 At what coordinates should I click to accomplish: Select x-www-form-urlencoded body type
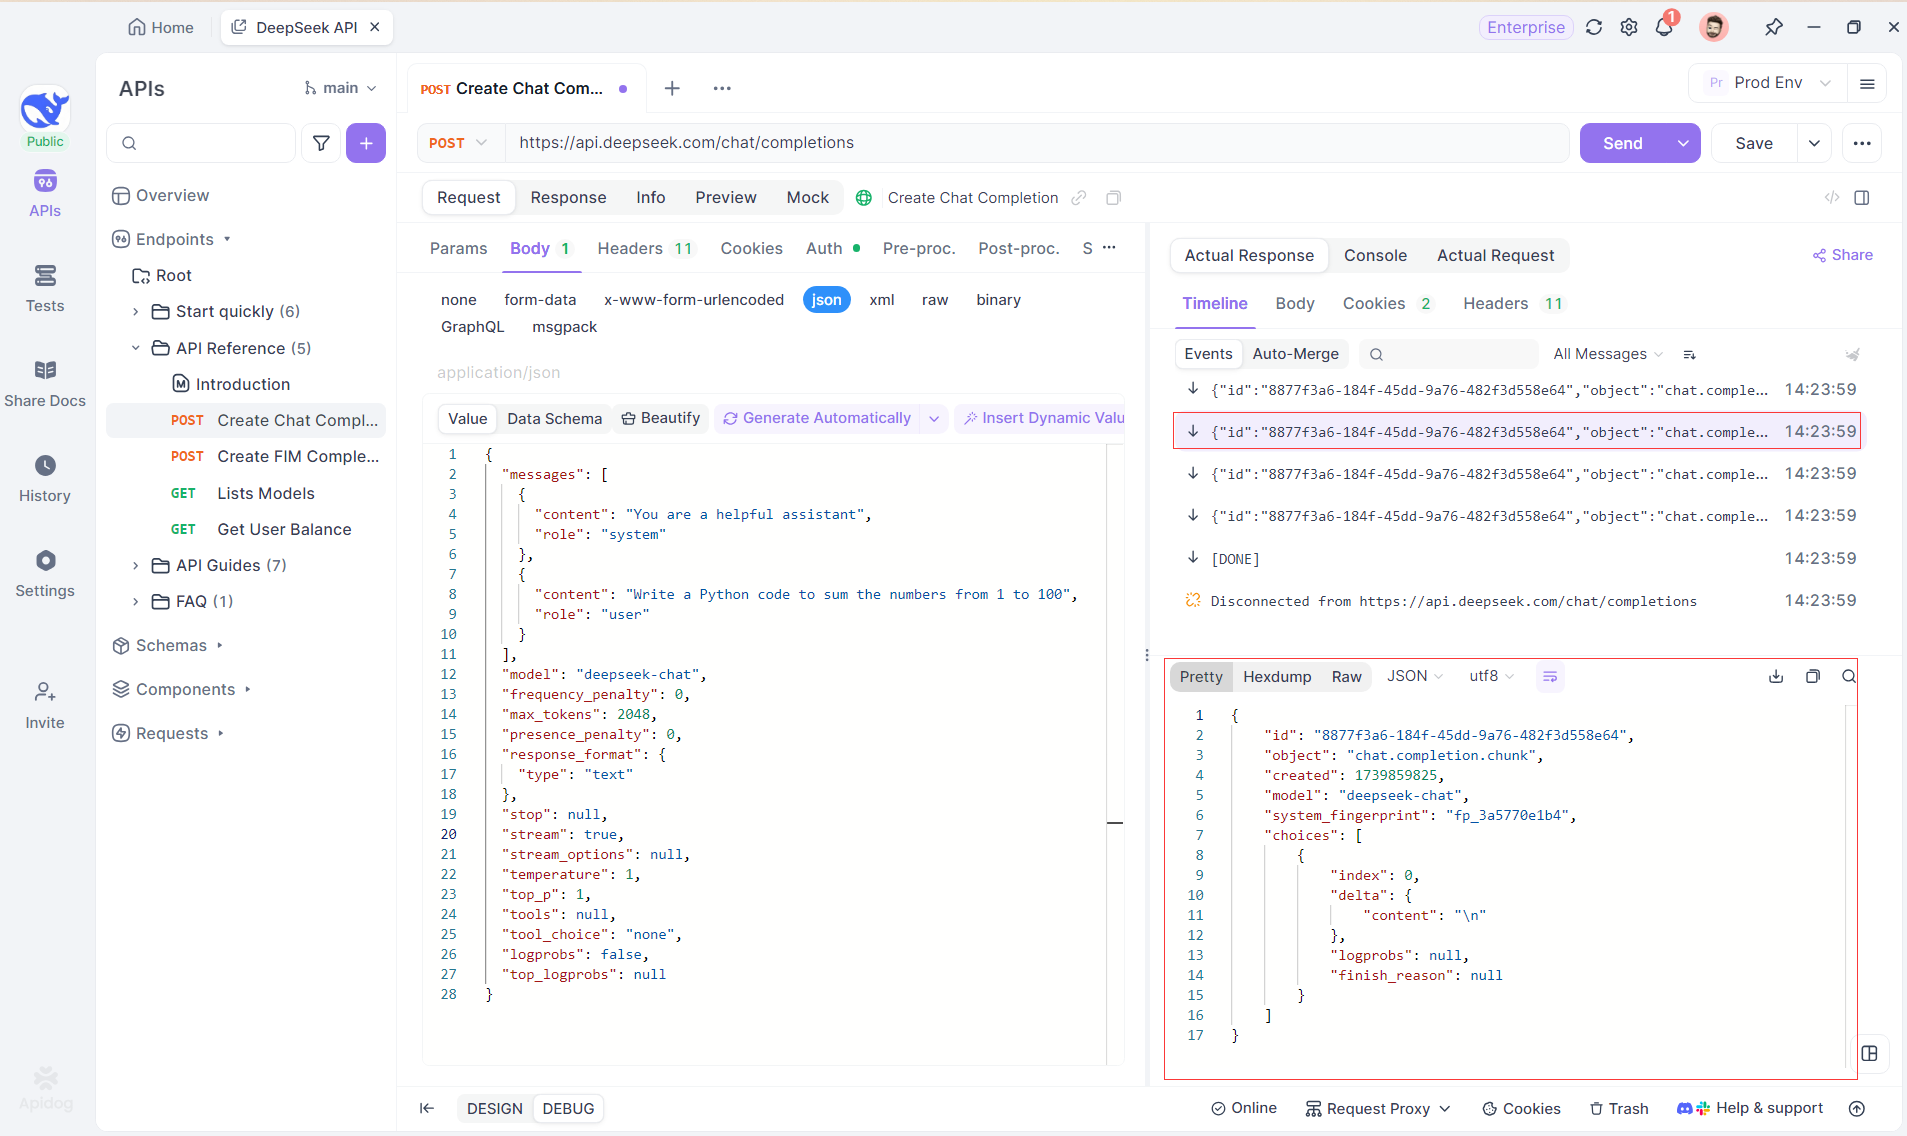[x=694, y=300]
